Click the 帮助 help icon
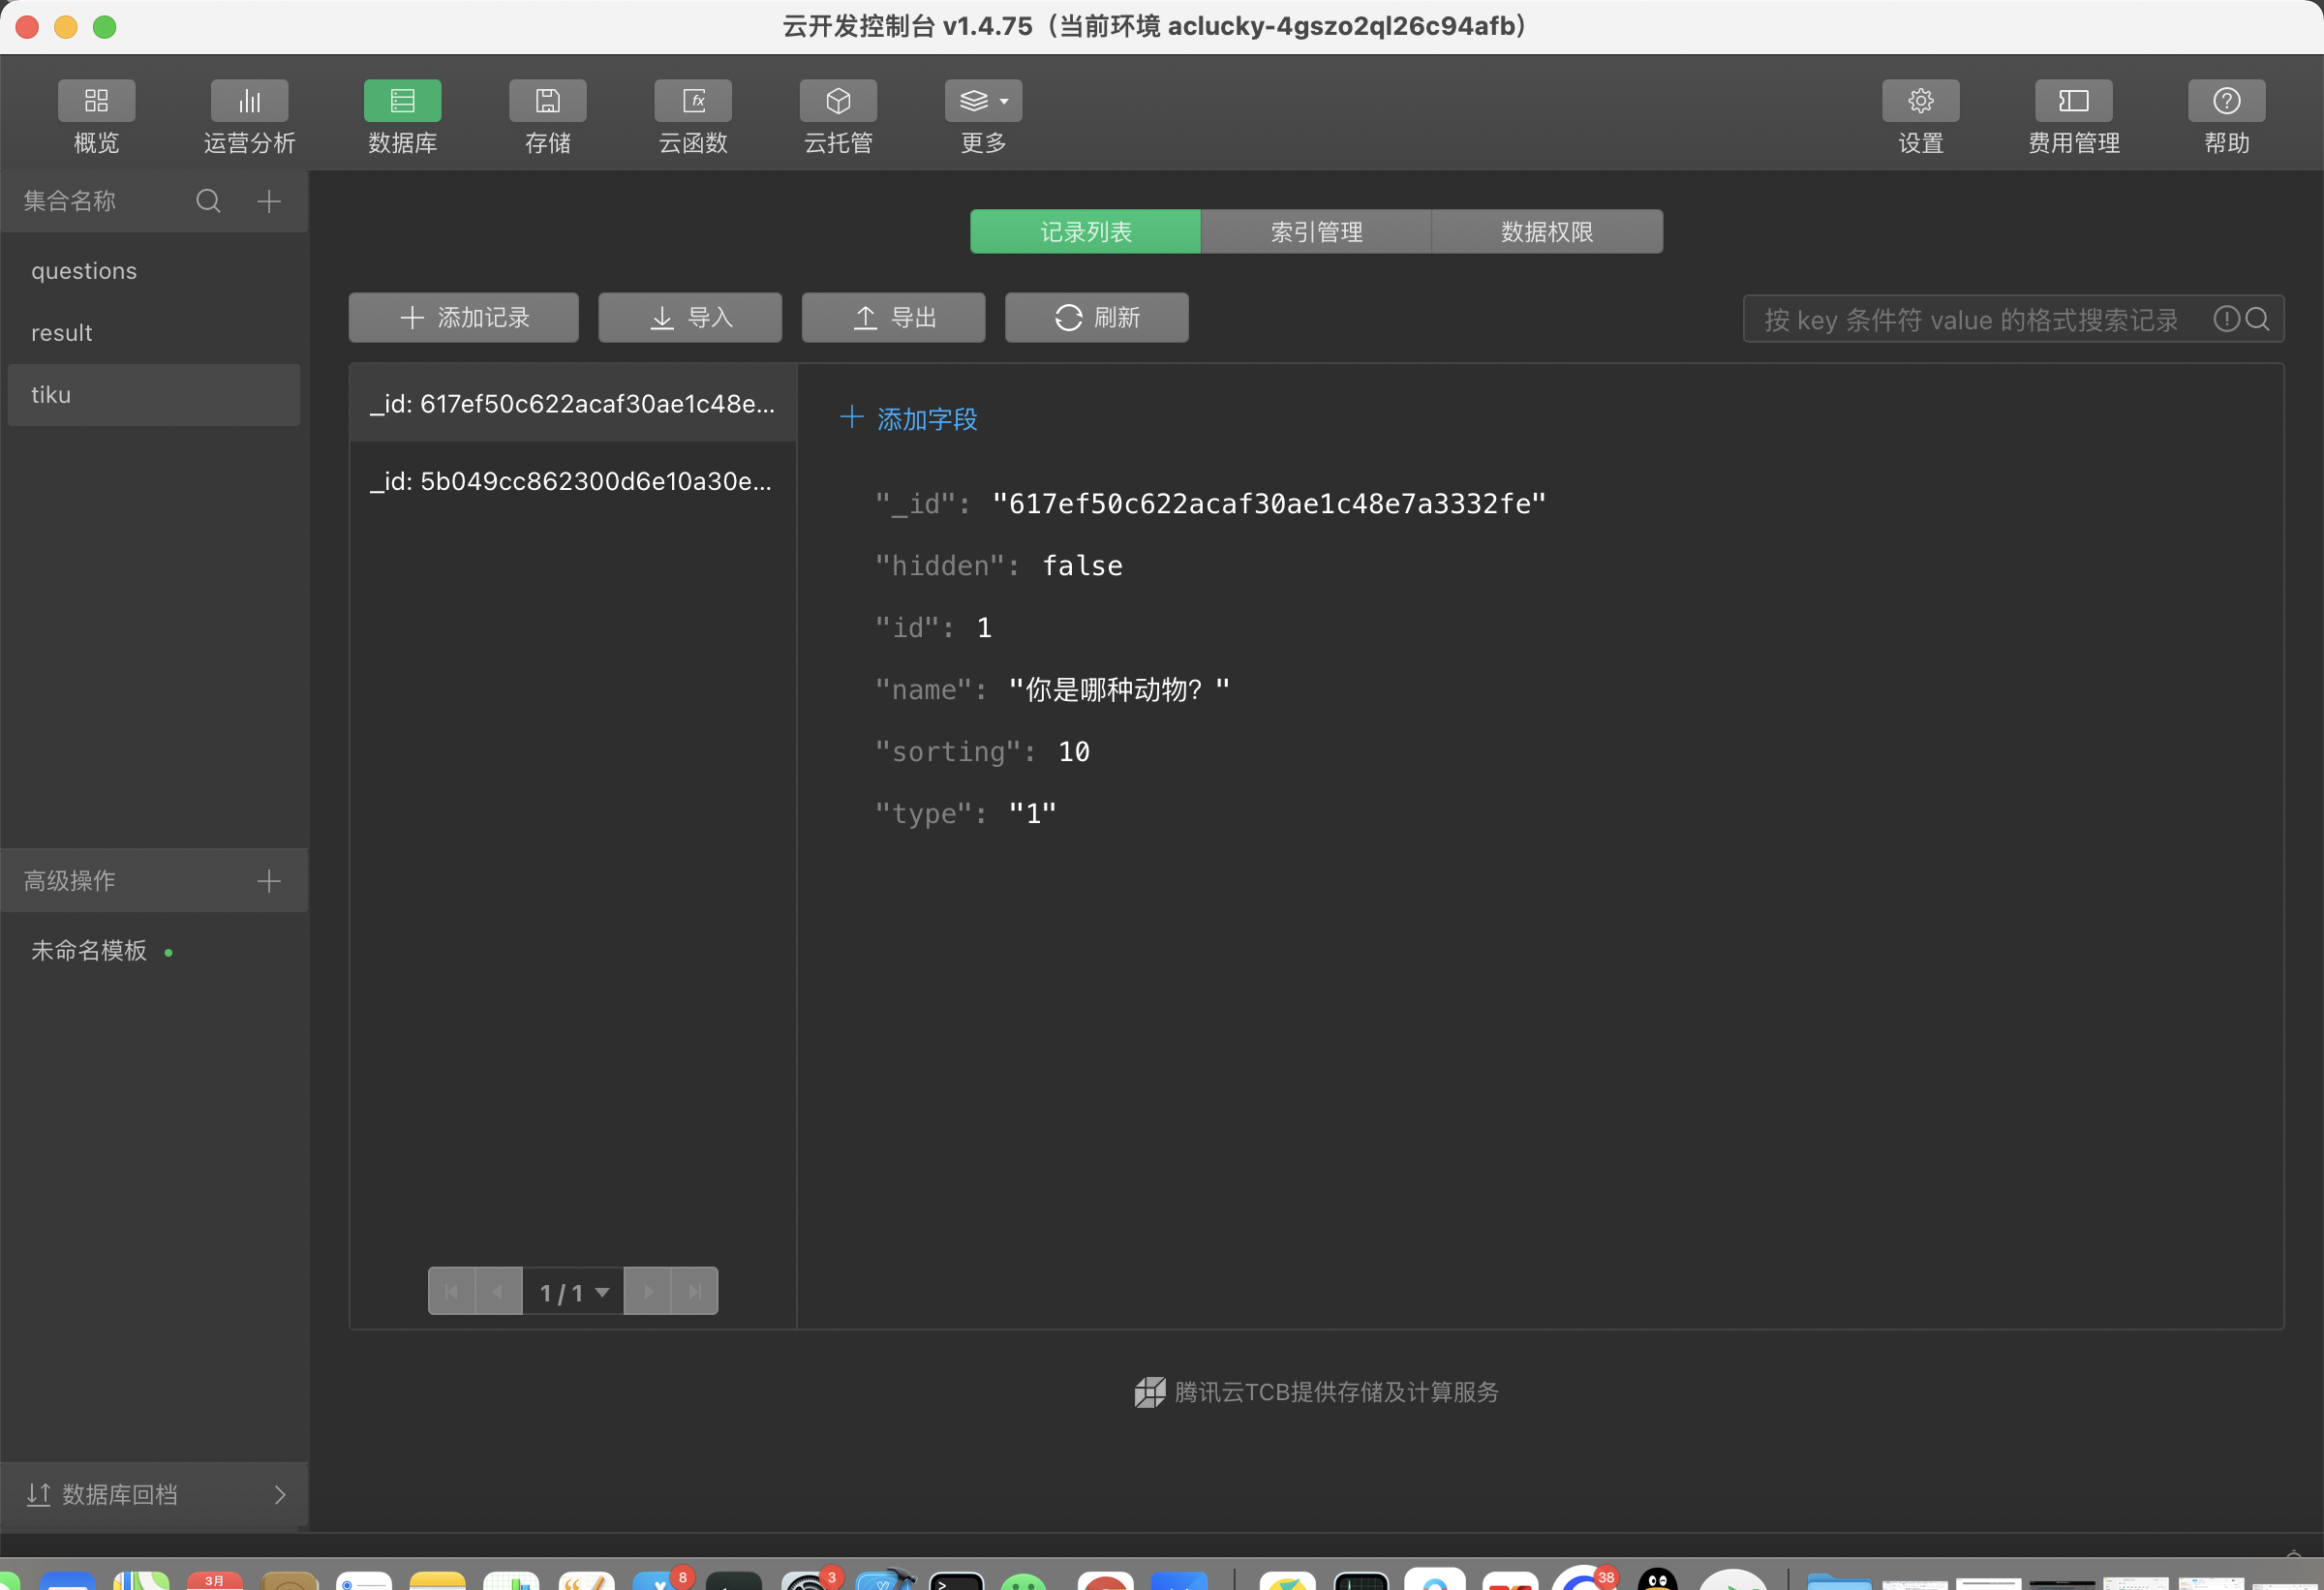This screenshot has height=1590, width=2324. [x=2226, y=101]
